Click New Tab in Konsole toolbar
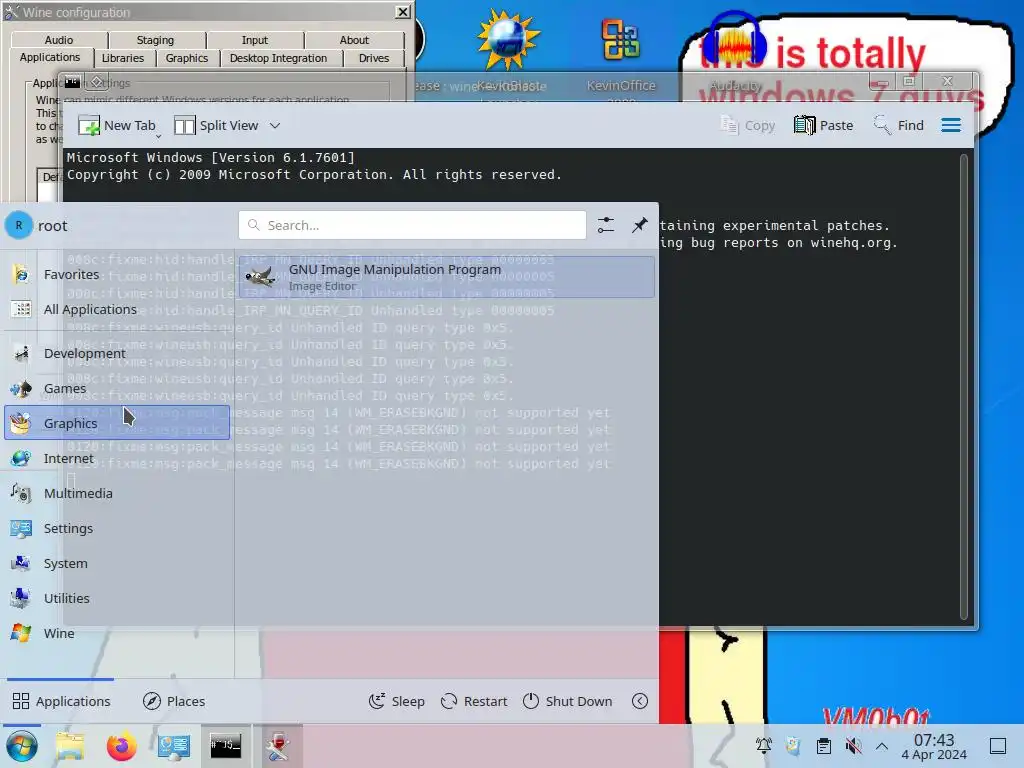 tap(117, 125)
